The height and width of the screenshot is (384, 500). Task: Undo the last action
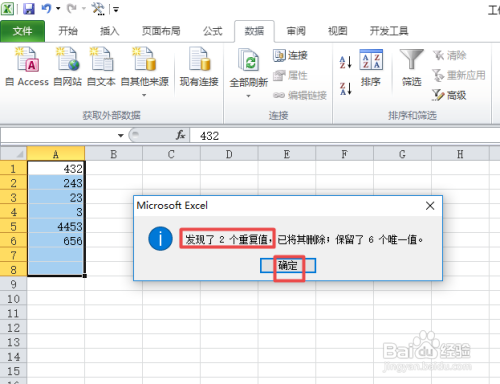46,8
